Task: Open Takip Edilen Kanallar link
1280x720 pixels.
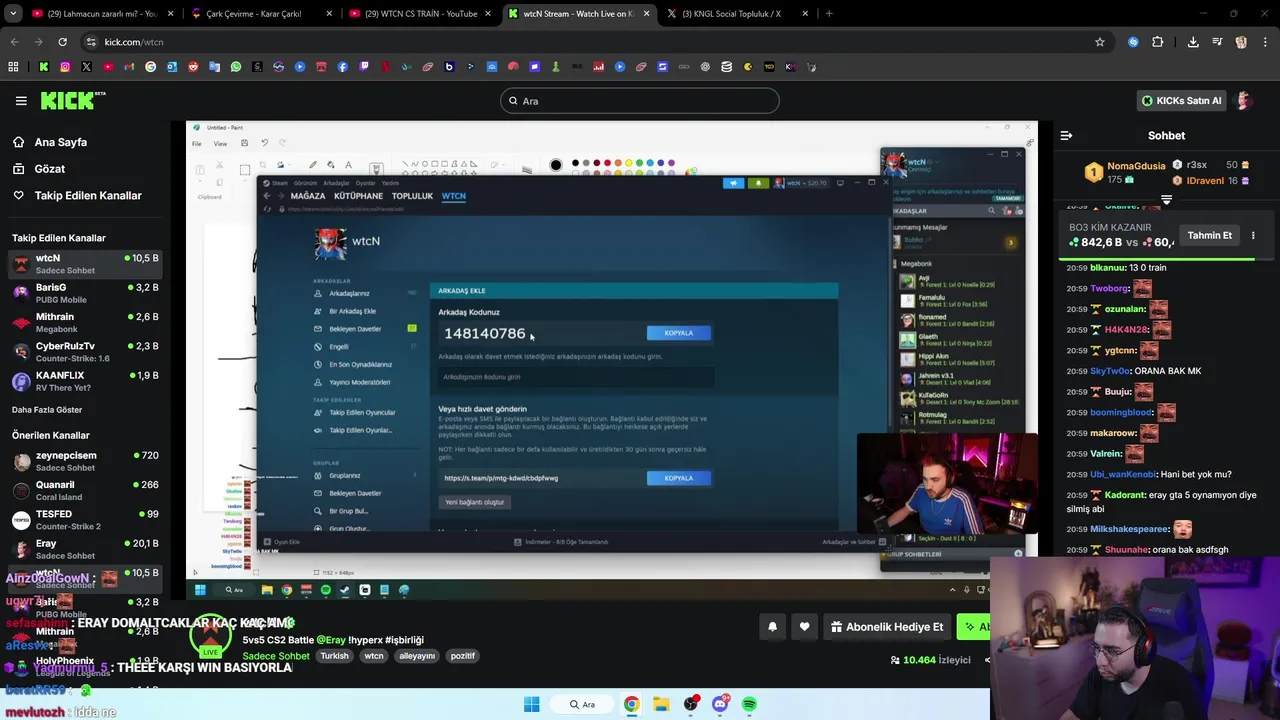Action: coord(88,196)
